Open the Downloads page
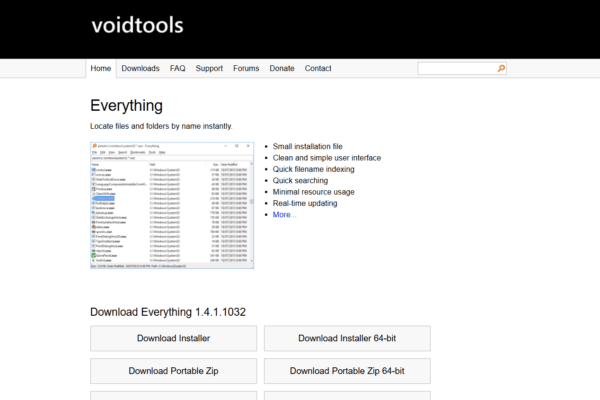The image size is (600, 400). [141, 69]
